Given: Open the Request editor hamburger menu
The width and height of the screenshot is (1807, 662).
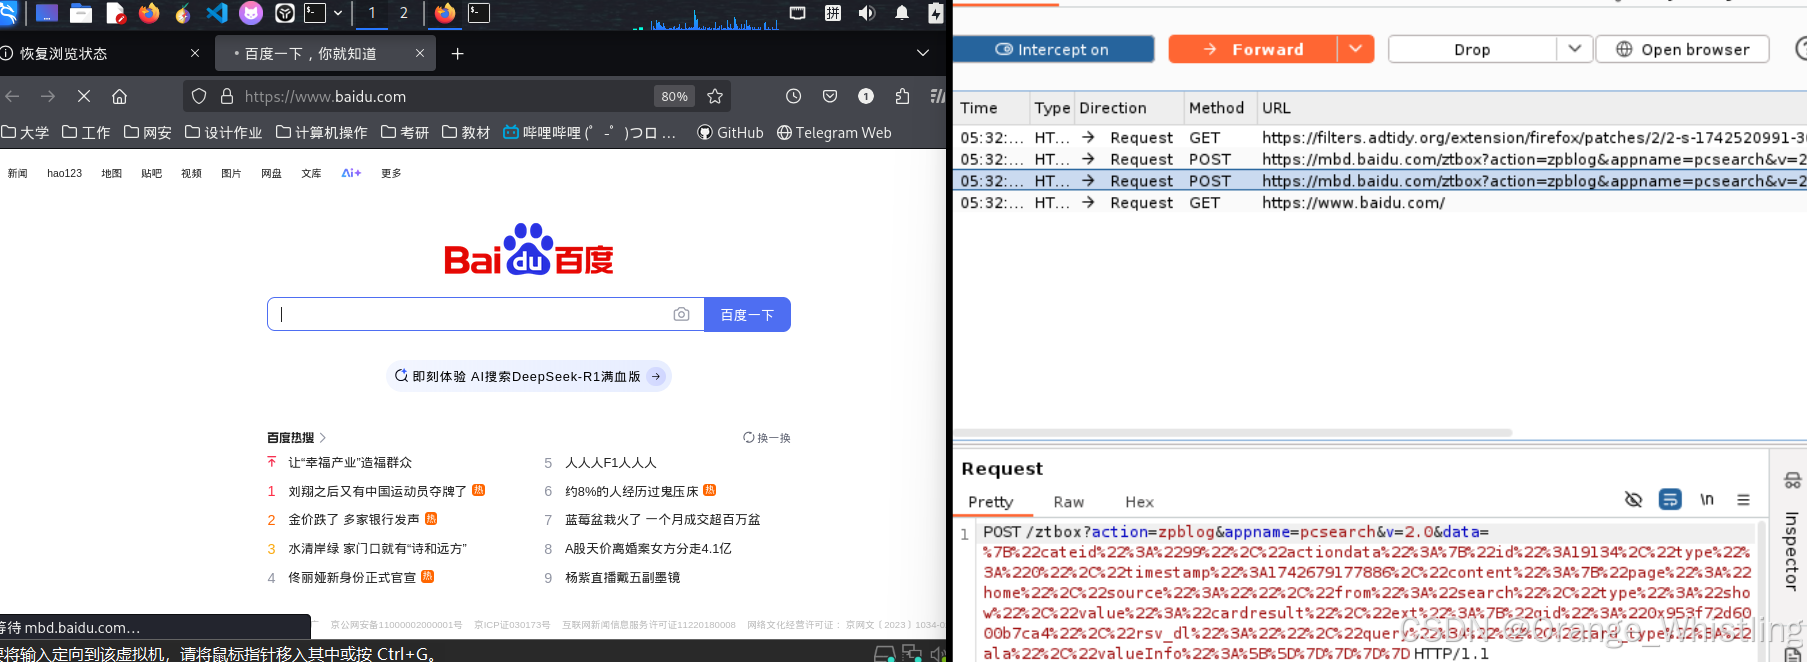Looking at the screenshot, I should (x=1743, y=499).
